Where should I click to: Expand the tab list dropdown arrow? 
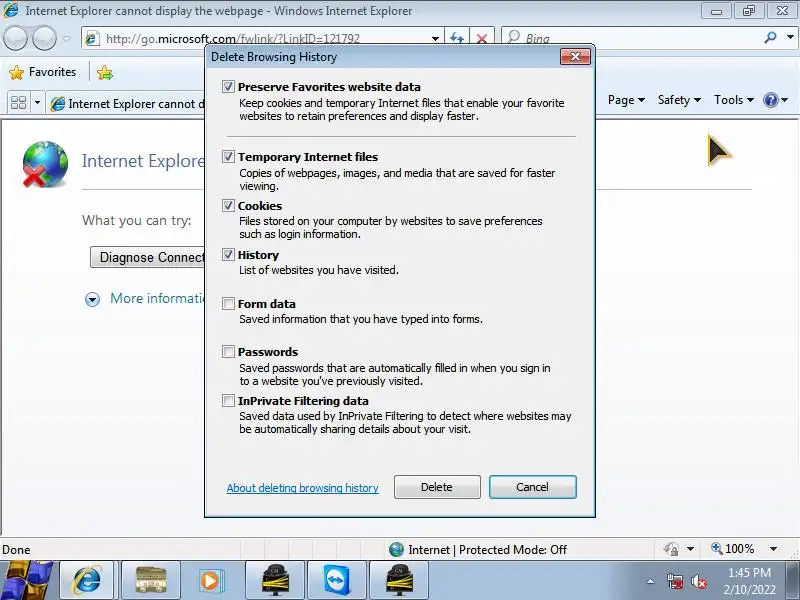pos(37,103)
